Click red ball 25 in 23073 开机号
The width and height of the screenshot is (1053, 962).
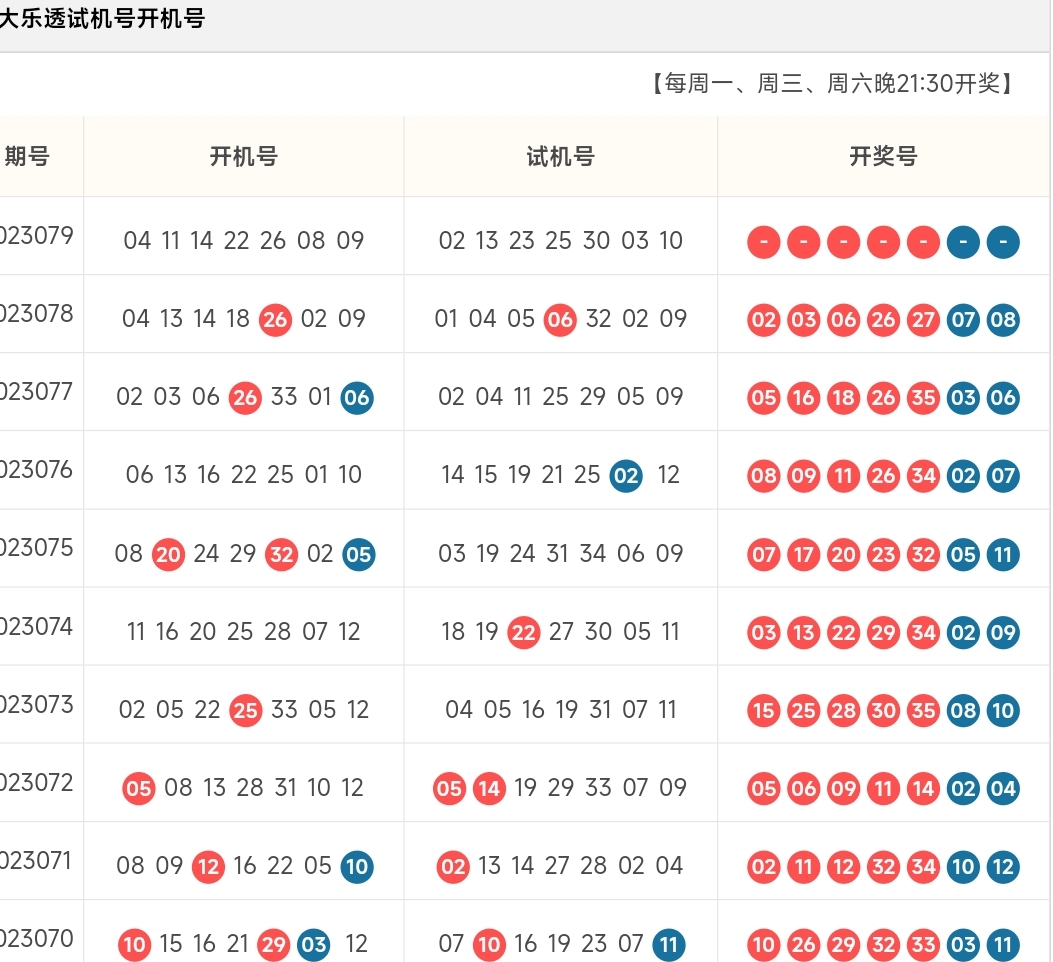pyautogui.click(x=246, y=710)
